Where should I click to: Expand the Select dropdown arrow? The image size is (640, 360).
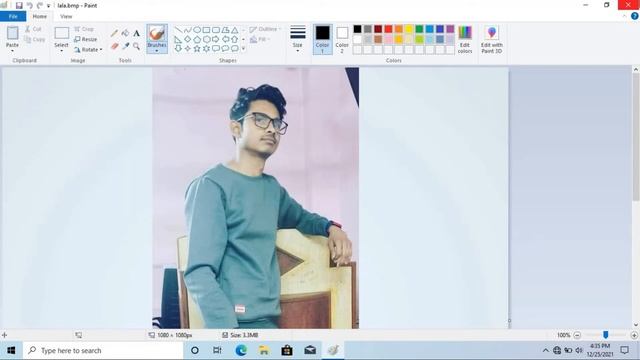[61, 51]
